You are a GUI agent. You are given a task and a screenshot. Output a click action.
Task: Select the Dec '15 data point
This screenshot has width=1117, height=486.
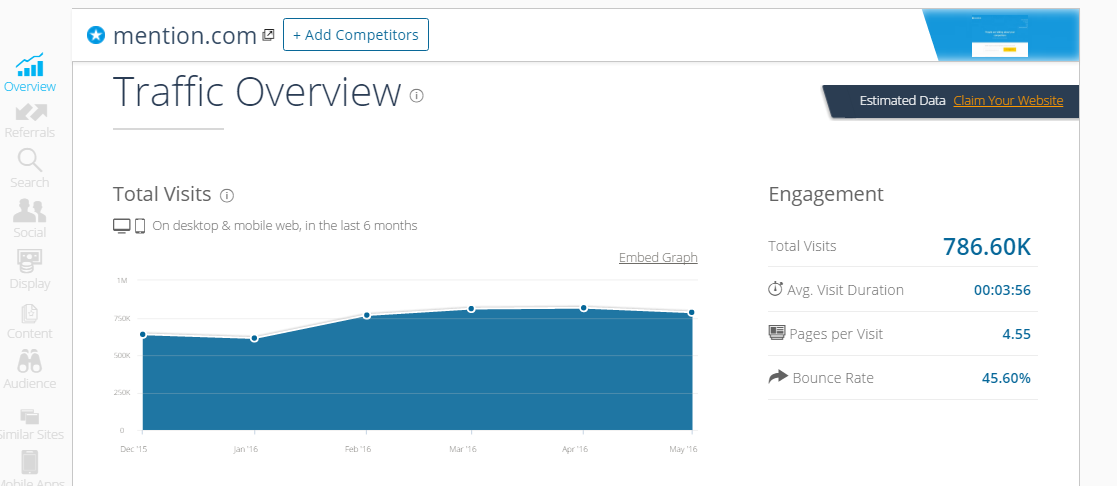[143, 334]
